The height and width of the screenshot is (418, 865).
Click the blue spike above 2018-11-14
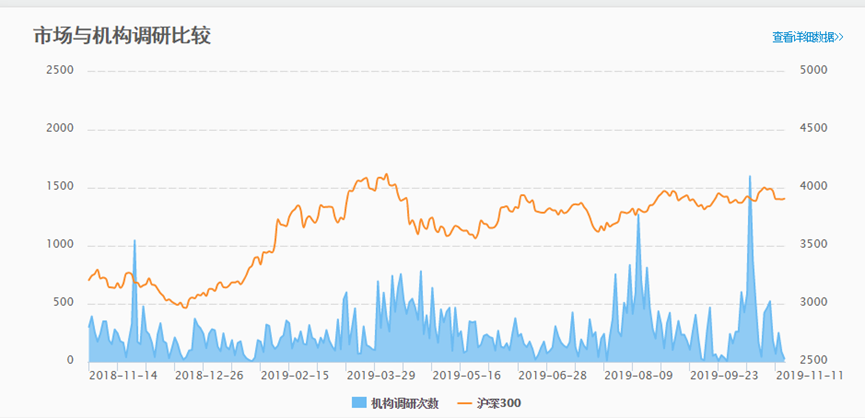click(x=134, y=244)
